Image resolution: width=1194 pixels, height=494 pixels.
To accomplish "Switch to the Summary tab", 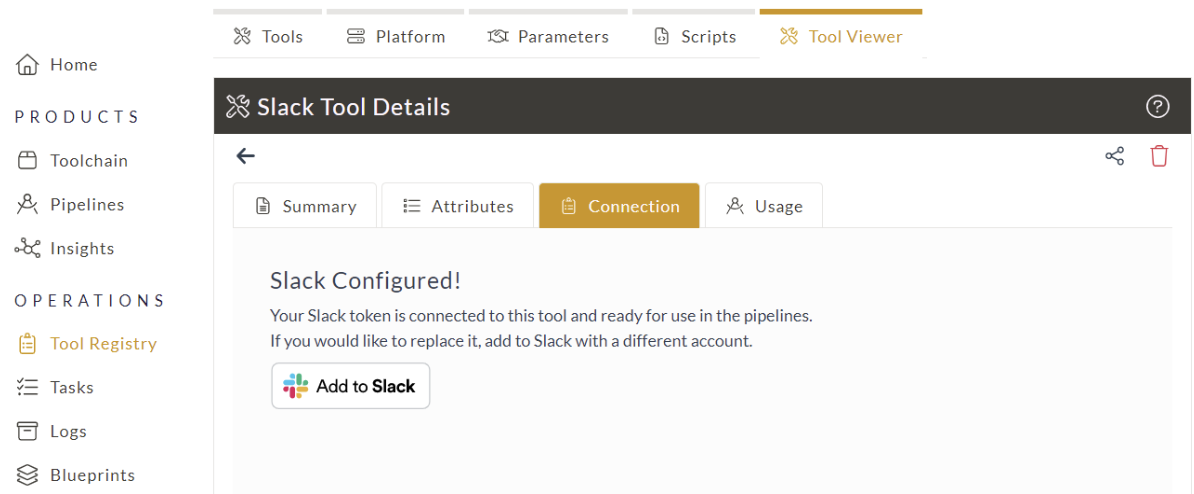I will (x=305, y=206).
